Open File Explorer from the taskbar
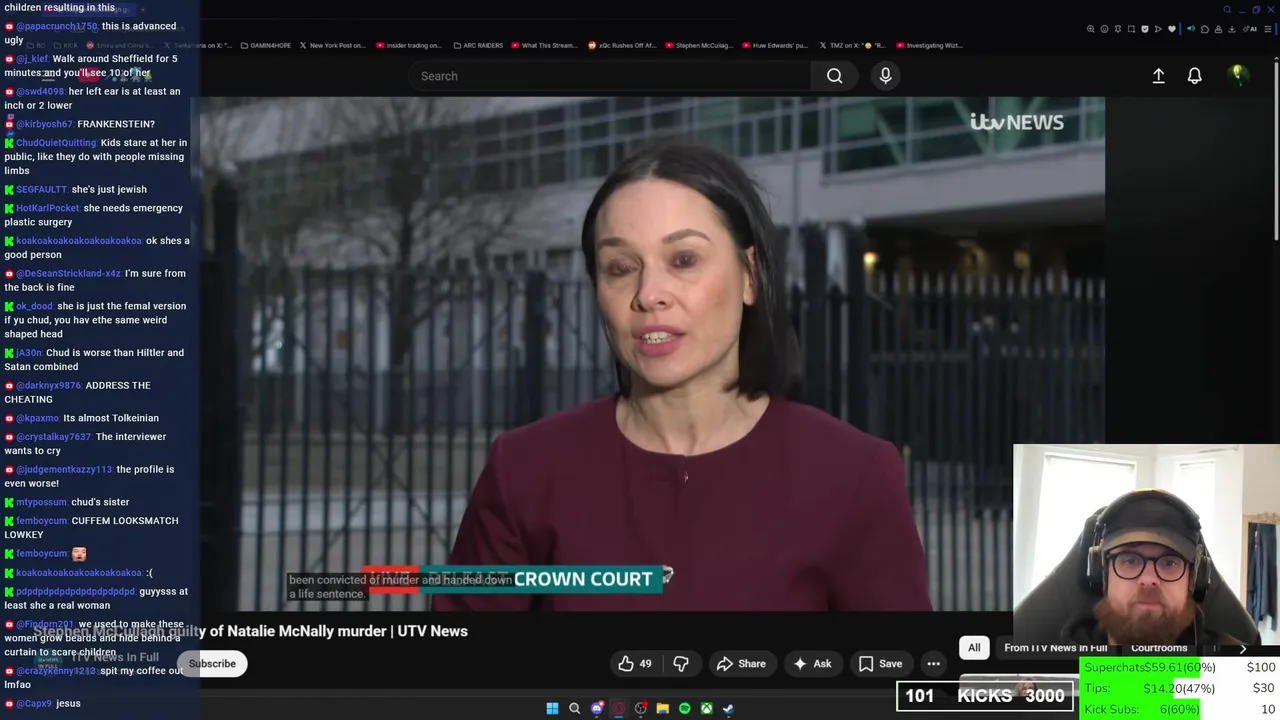The image size is (1280, 720). [662, 708]
